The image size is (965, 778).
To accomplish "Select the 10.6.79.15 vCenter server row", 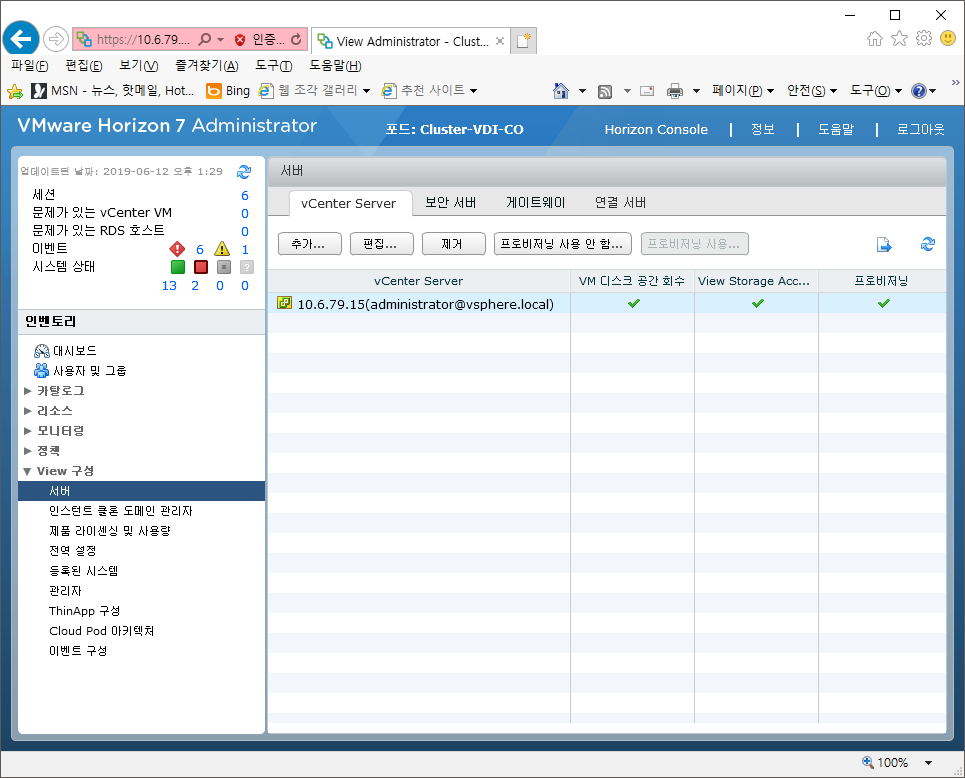I will coord(606,303).
